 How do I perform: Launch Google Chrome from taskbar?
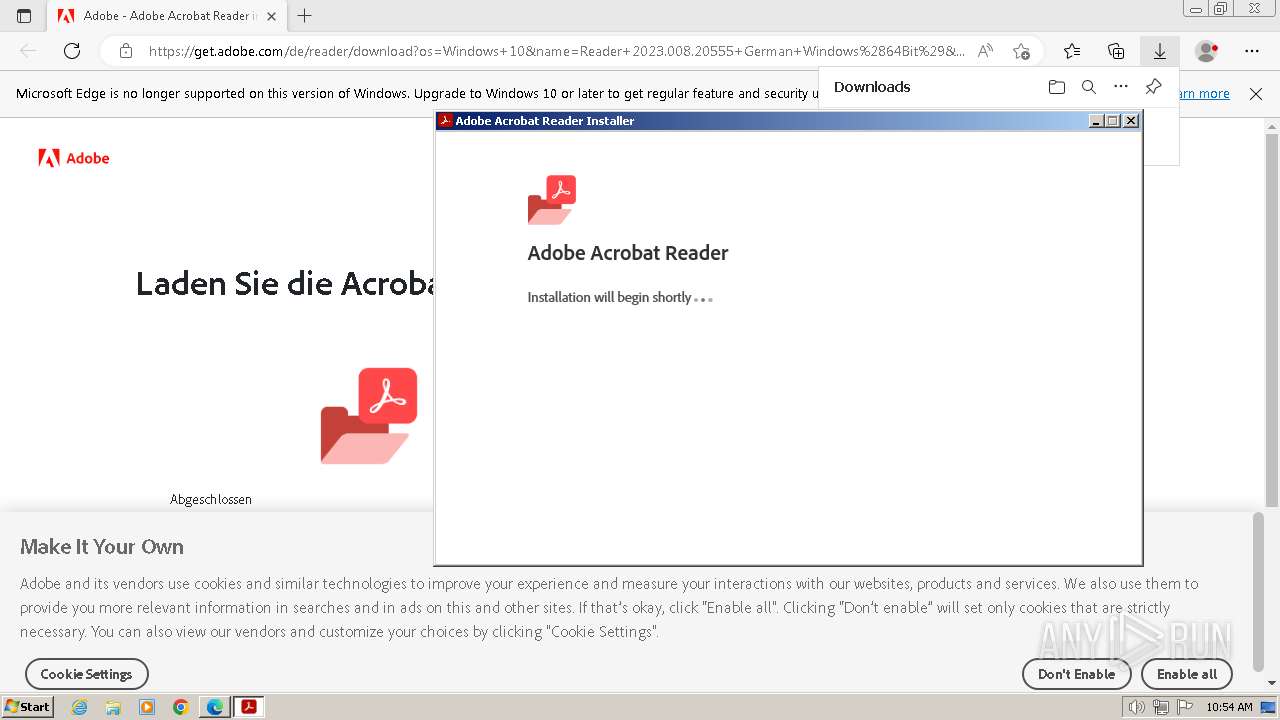[x=181, y=707]
